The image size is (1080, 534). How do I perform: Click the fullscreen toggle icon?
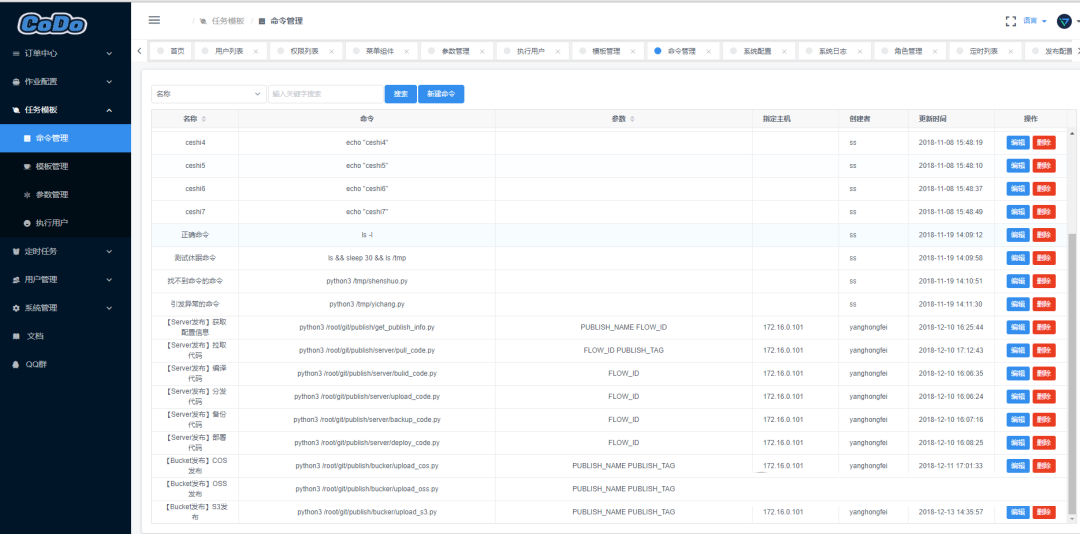pyautogui.click(x=1010, y=20)
